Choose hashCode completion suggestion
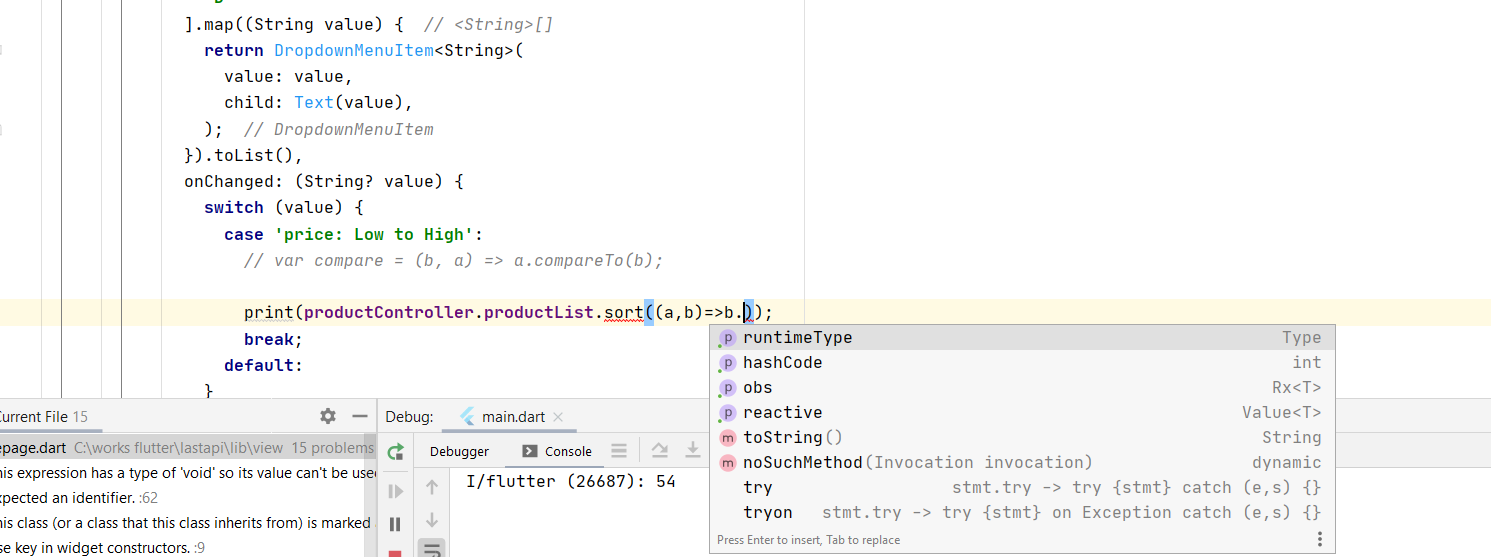Image resolution: width=1491 pixels, height=557 pixels. pos(1020,363)
